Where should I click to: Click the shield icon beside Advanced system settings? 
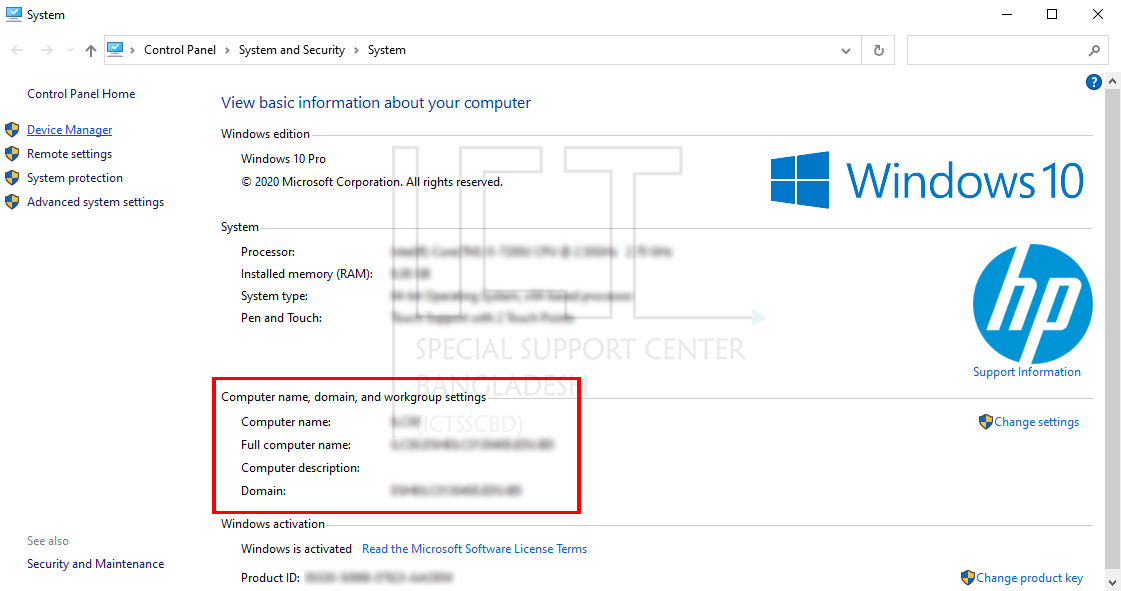(12, 202)
